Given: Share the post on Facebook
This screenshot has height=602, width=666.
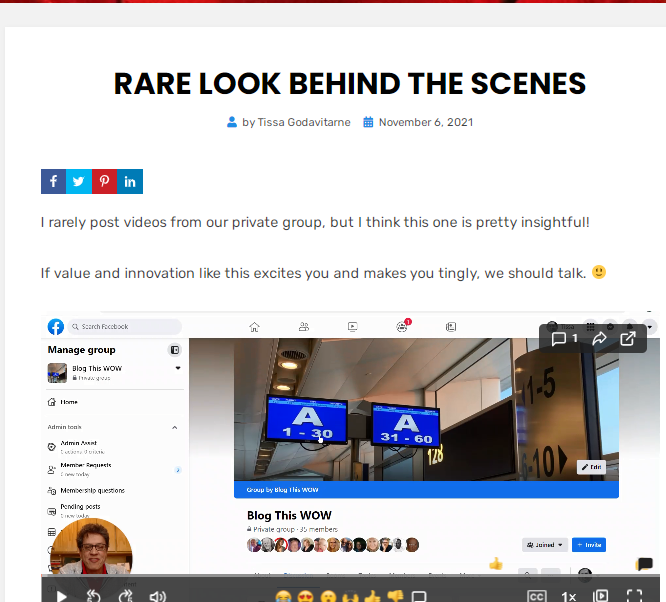Looking at the screenshot, I should pyautogui.click(x=54, y=181).
